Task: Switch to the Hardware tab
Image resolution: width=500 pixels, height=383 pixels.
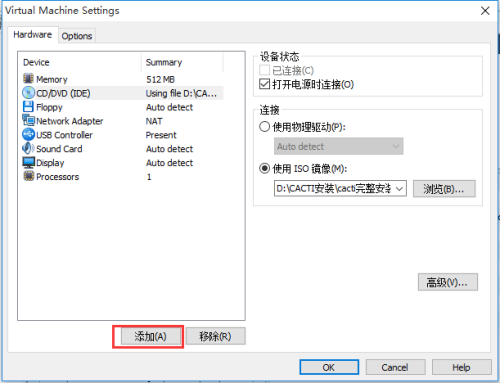Action: click(x=33, y=35)
